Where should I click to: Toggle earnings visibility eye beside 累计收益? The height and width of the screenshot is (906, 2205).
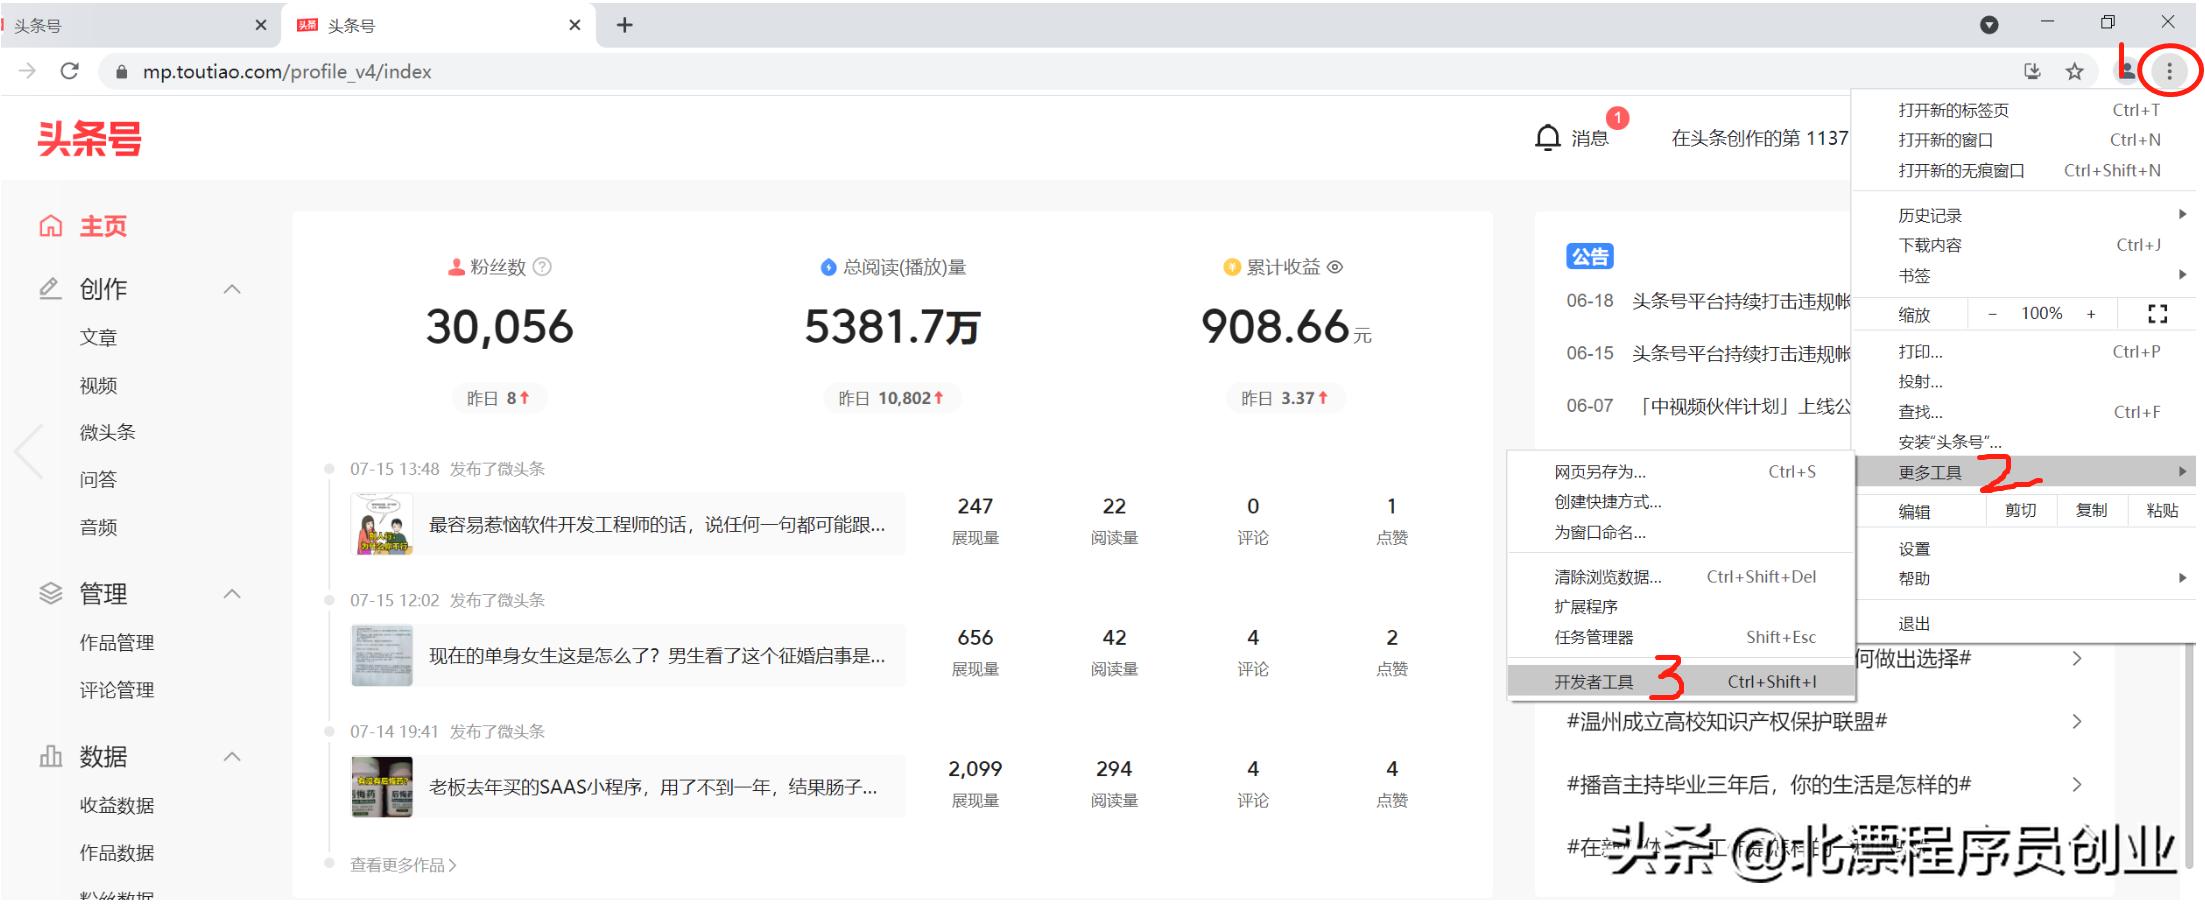point(1337,267)
